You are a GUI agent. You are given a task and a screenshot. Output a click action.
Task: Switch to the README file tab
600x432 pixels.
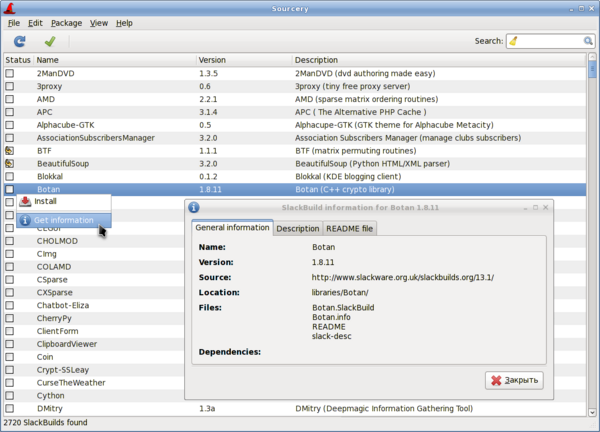[348, 228]
